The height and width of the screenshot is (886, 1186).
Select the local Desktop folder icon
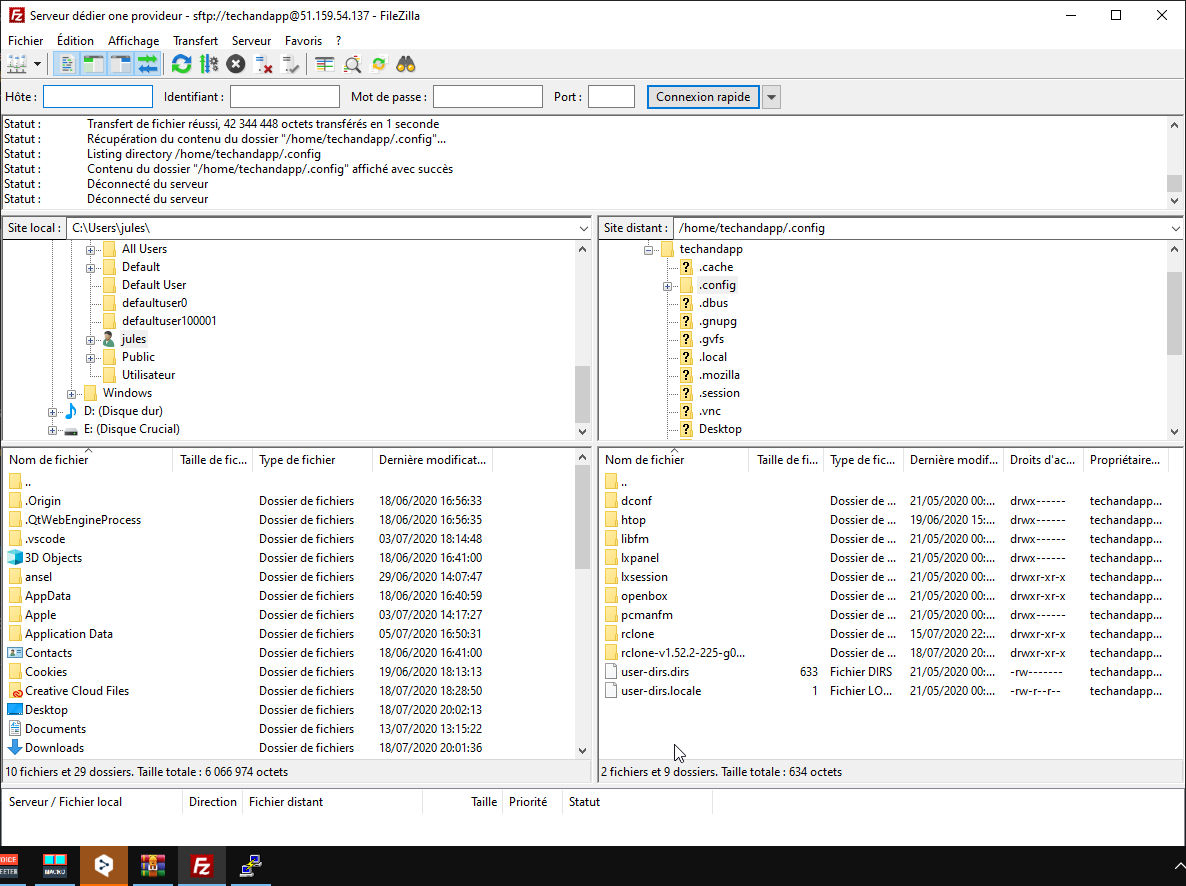(15, 710)
